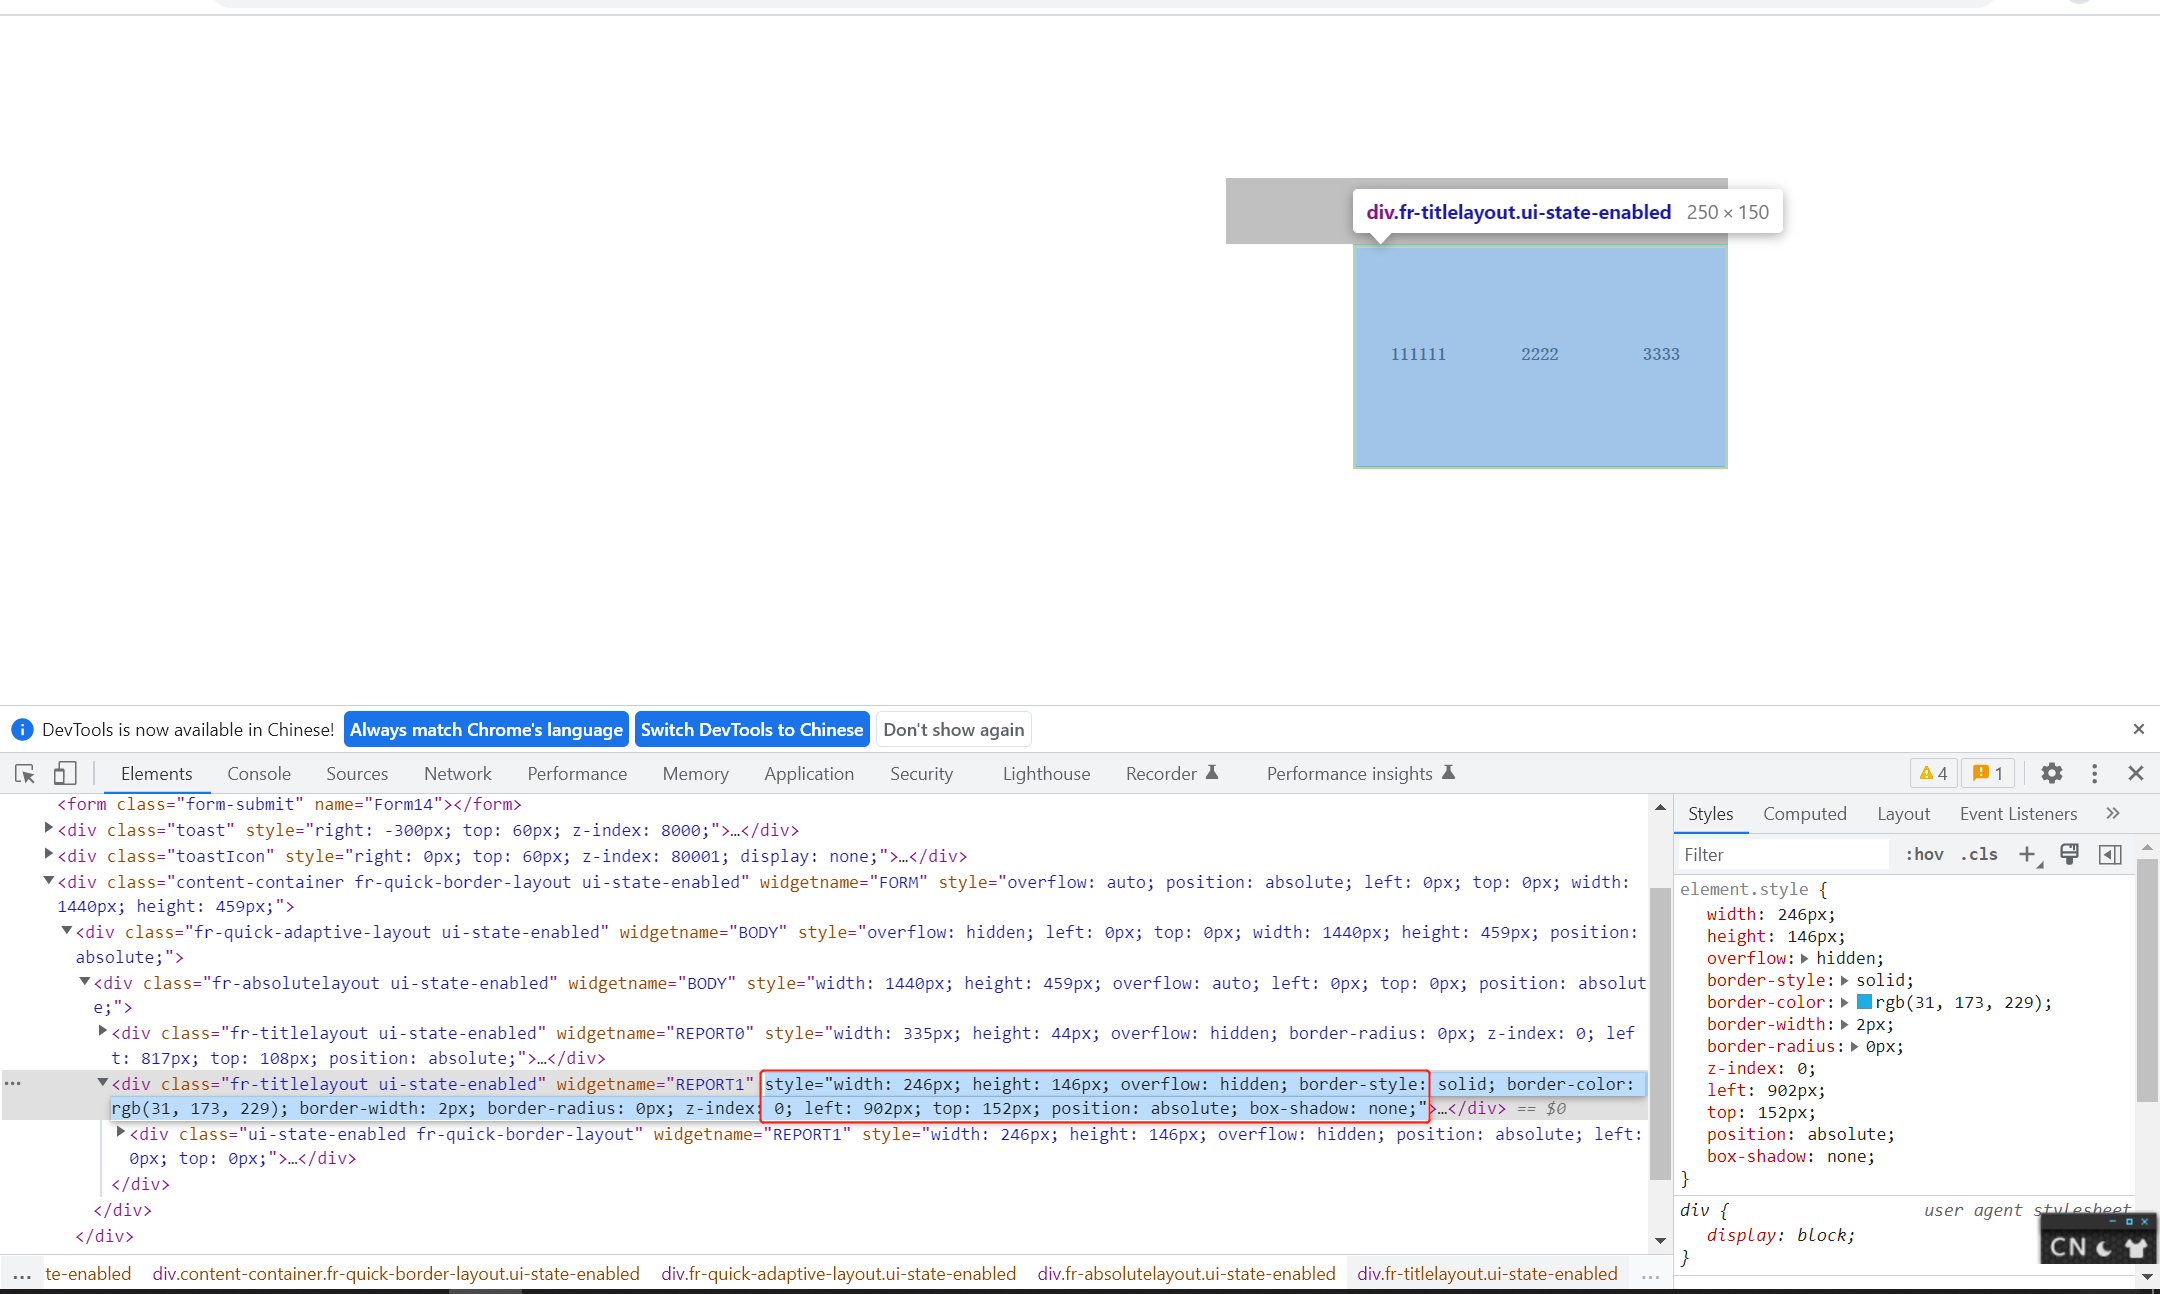Open the Computed styles tab
Viewport: 2160px width, 1294px height.
coord(1804,813)
